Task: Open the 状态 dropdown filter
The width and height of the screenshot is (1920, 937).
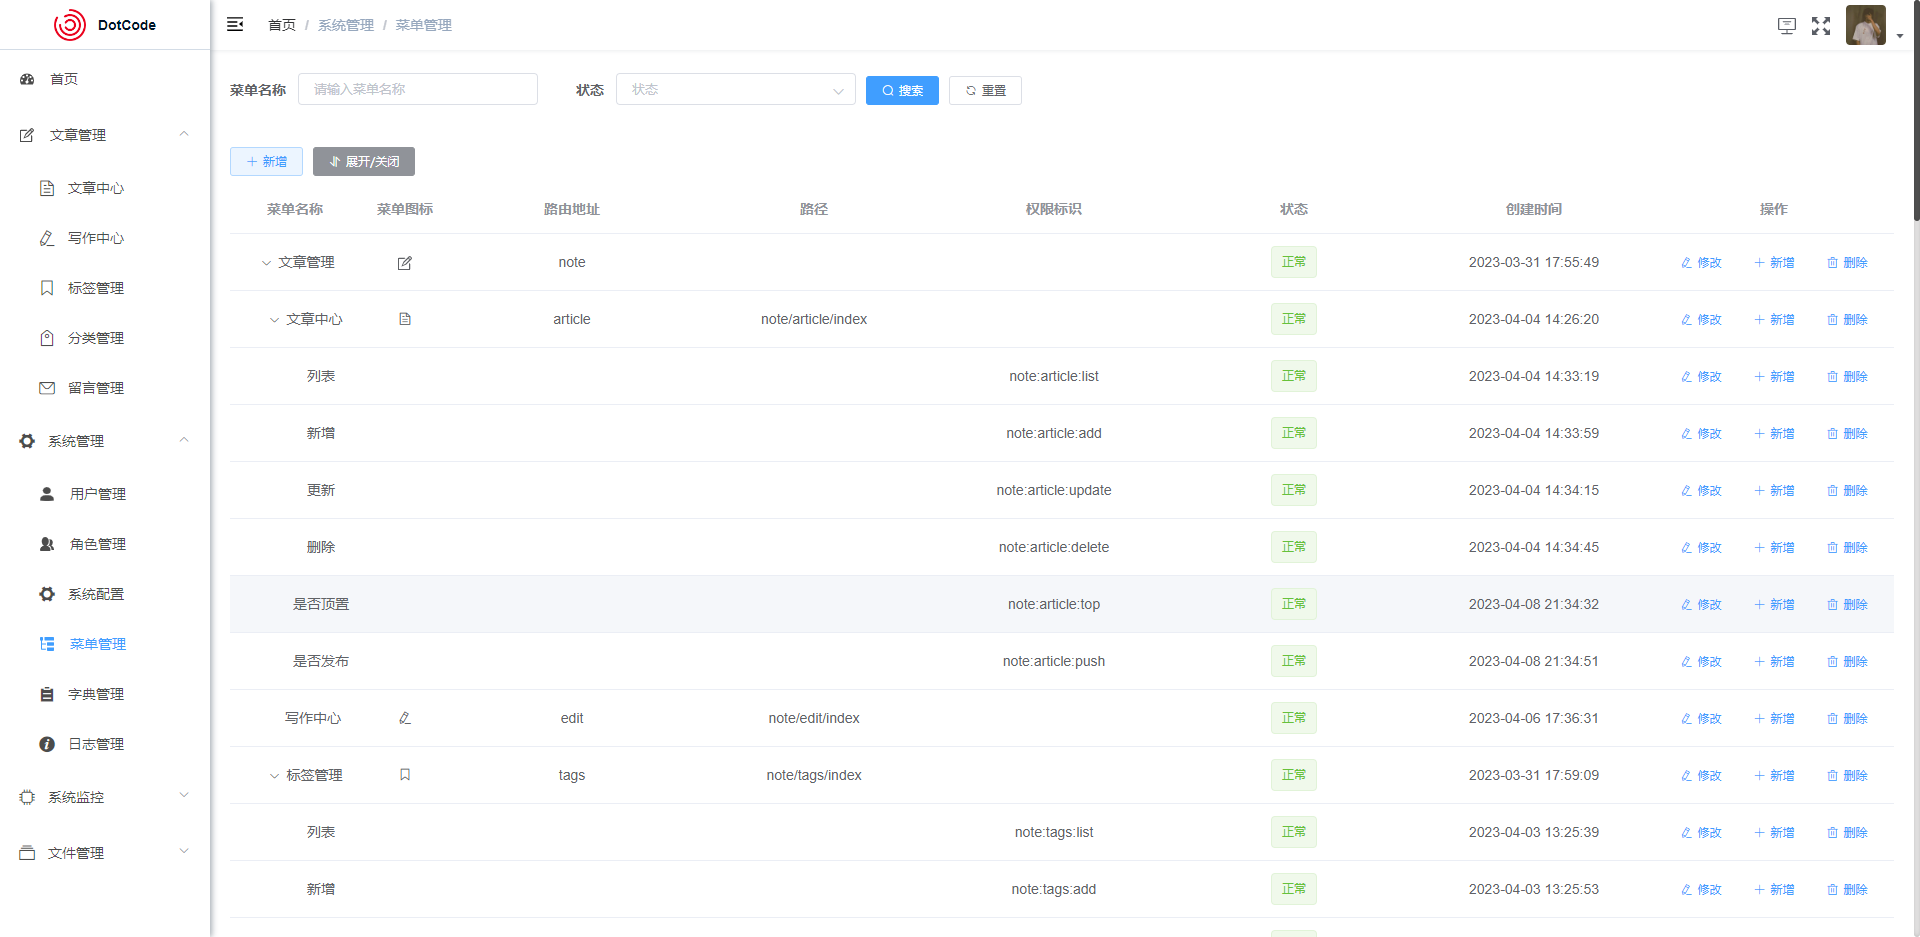Action: coord(735,90)
